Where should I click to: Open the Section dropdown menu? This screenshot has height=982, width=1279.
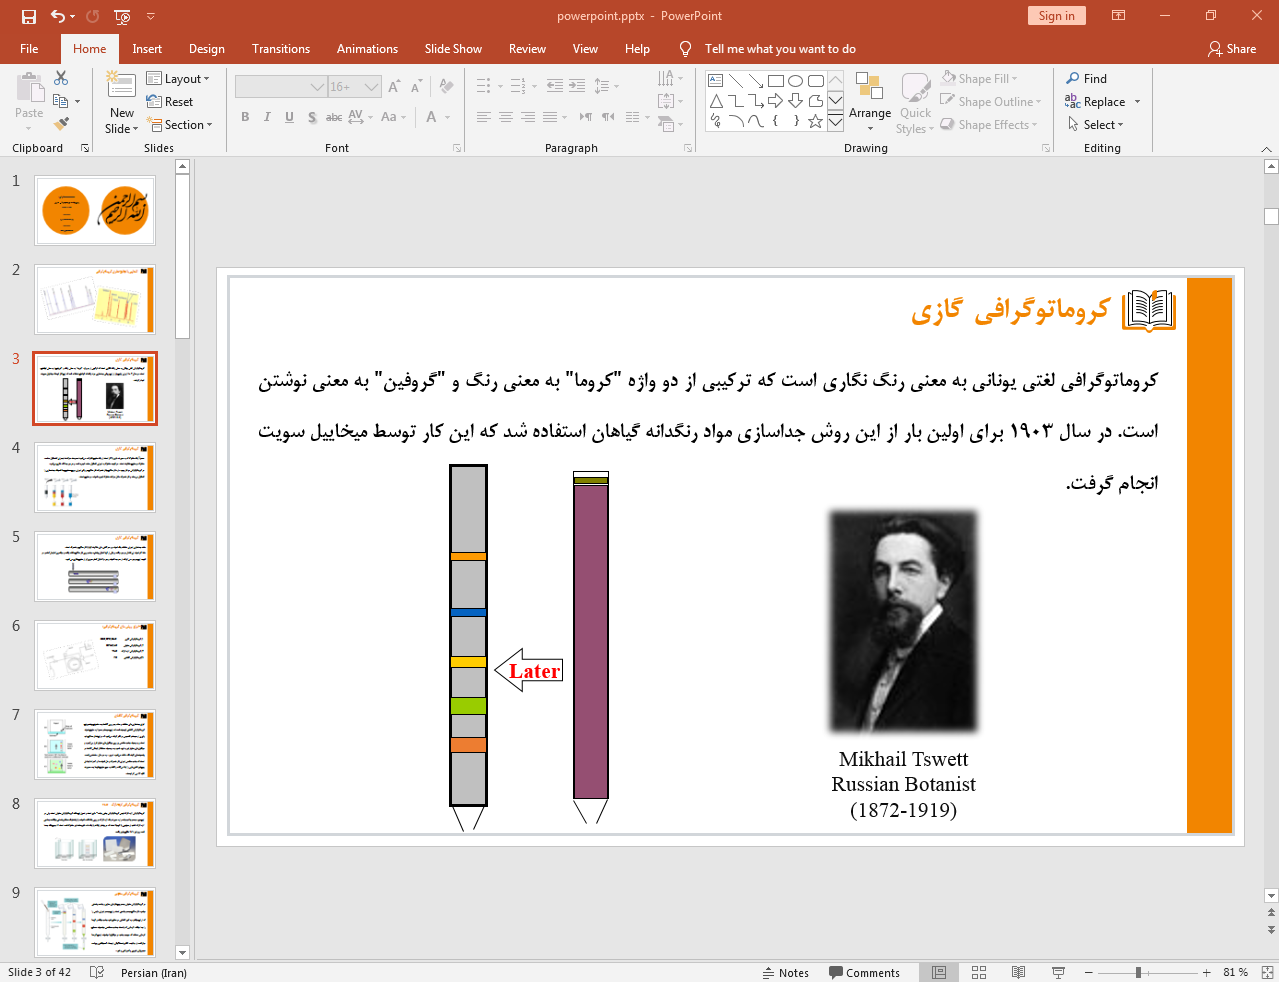click(180, 125)
